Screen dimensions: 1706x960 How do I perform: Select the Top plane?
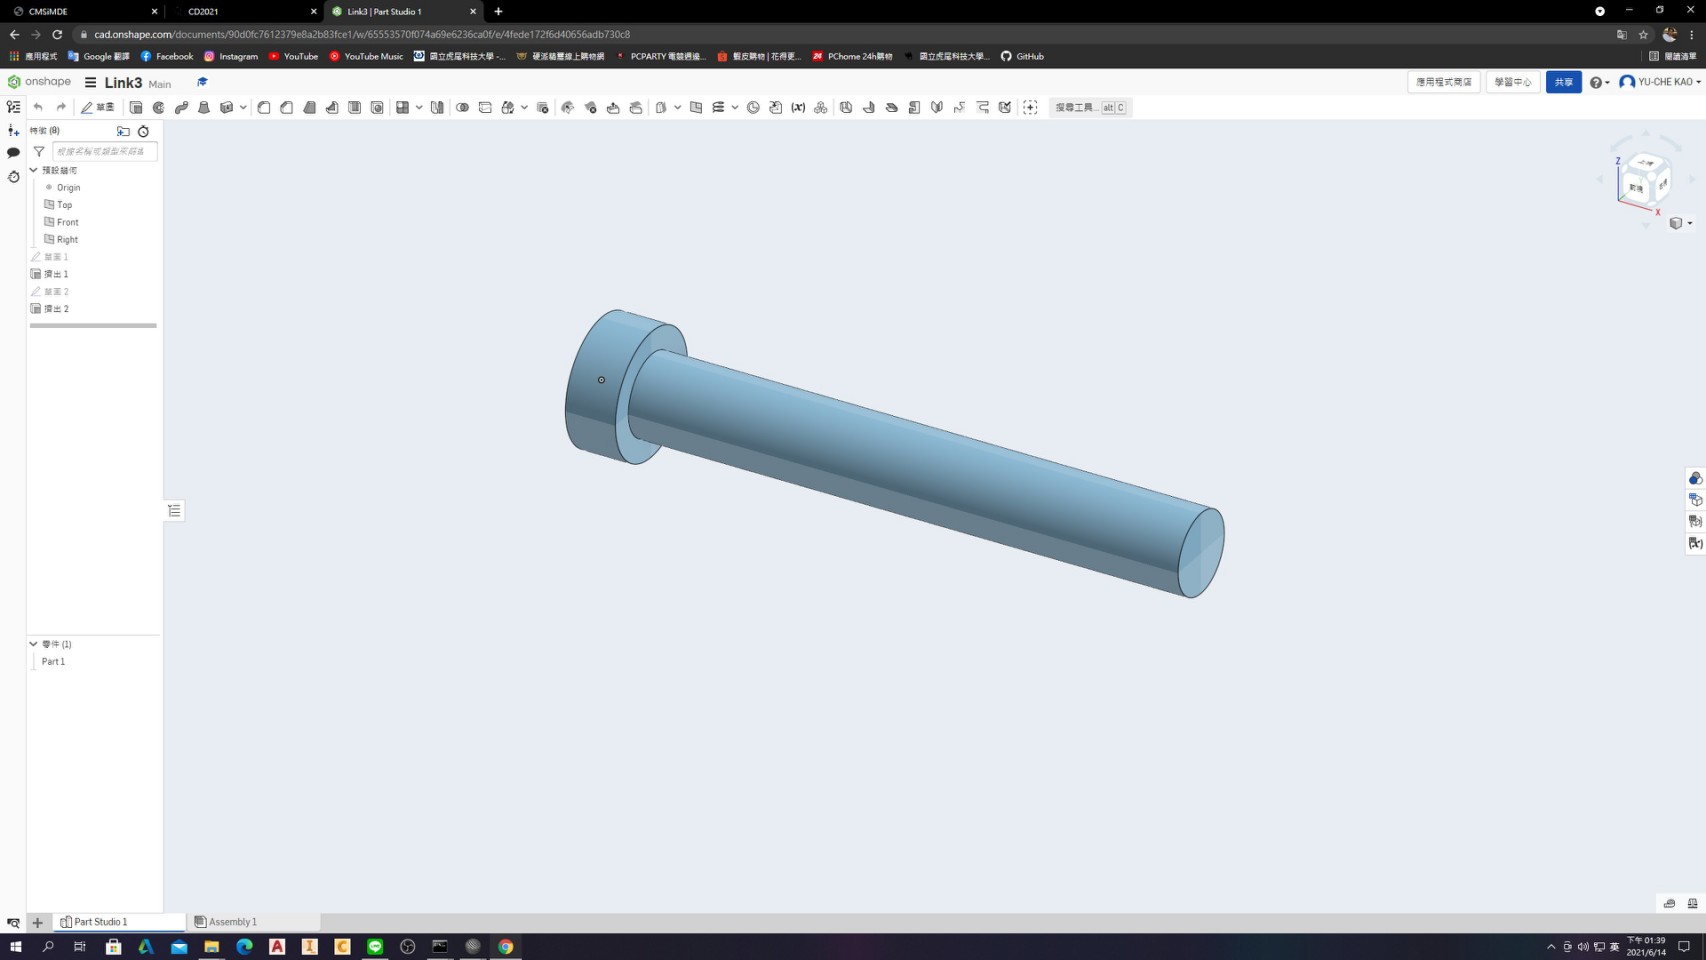64,205
